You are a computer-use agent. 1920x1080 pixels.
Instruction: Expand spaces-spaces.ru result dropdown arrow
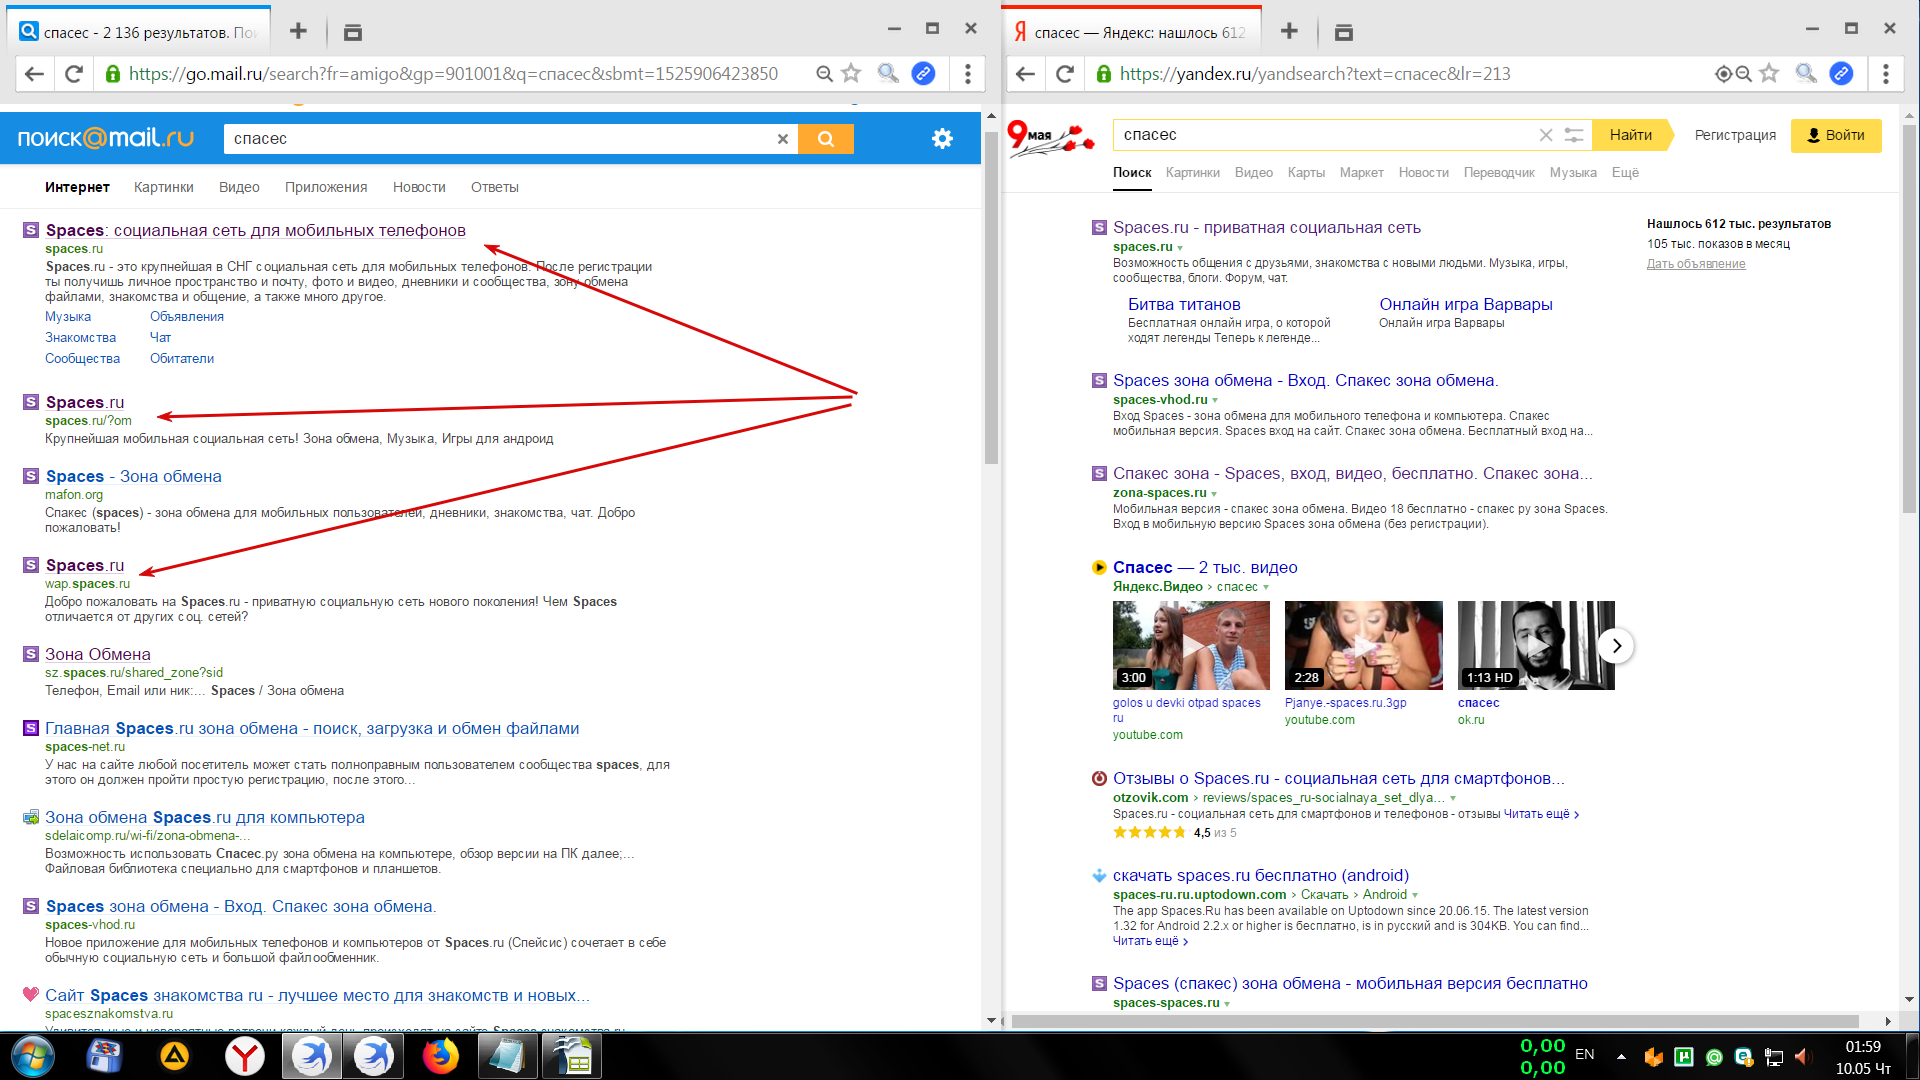click(x=1227, y=1004)
